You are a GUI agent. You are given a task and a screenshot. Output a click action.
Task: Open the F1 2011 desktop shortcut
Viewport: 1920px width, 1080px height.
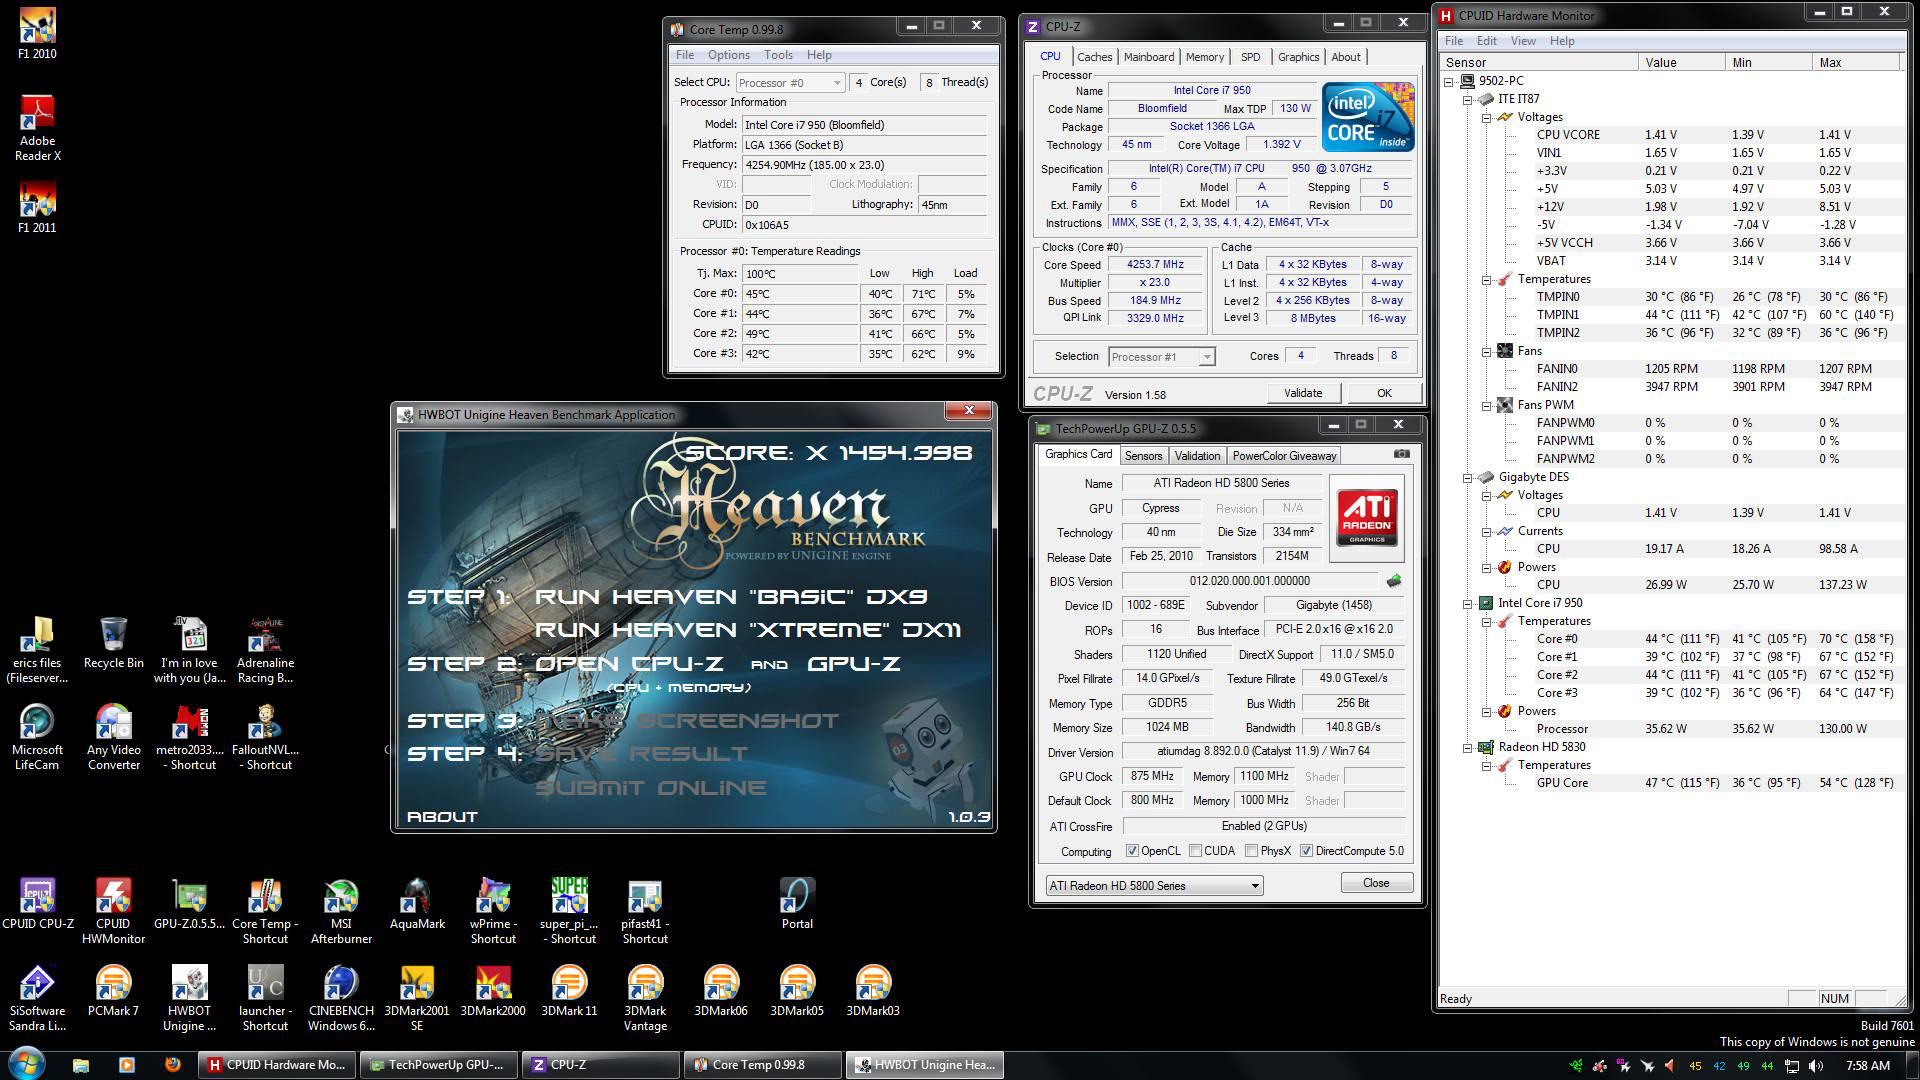coord(37,208)
